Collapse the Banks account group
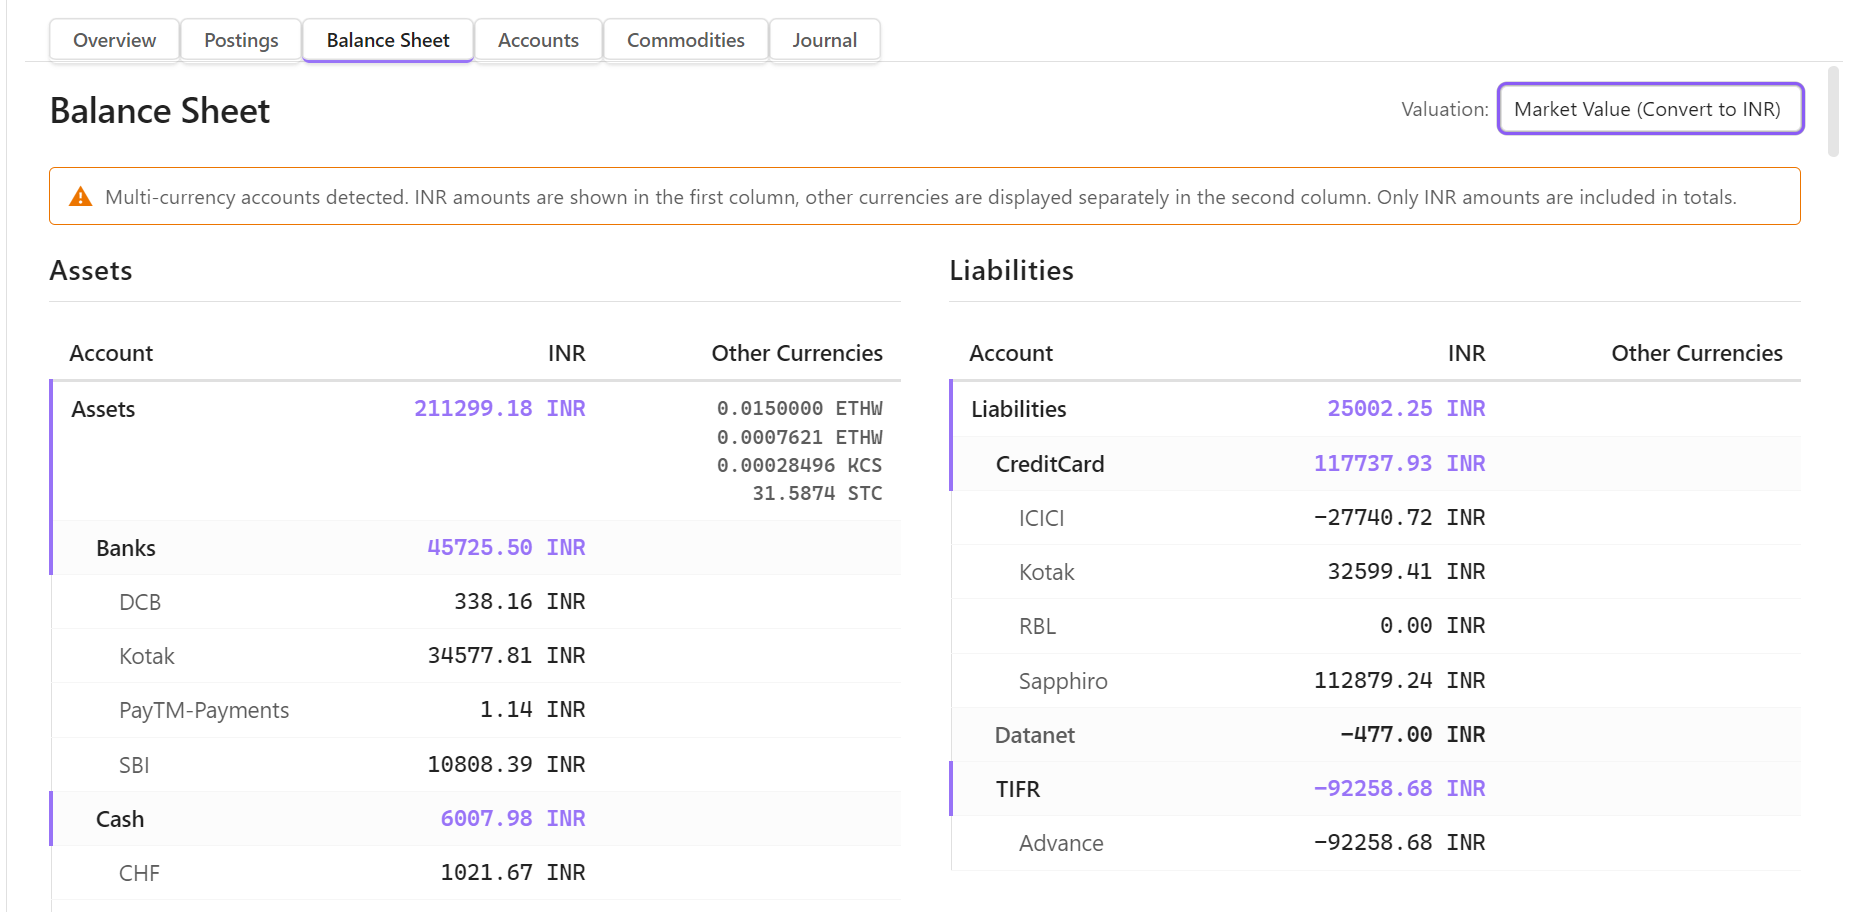The width and height of the screenshot is (1857, 912). 126,548
